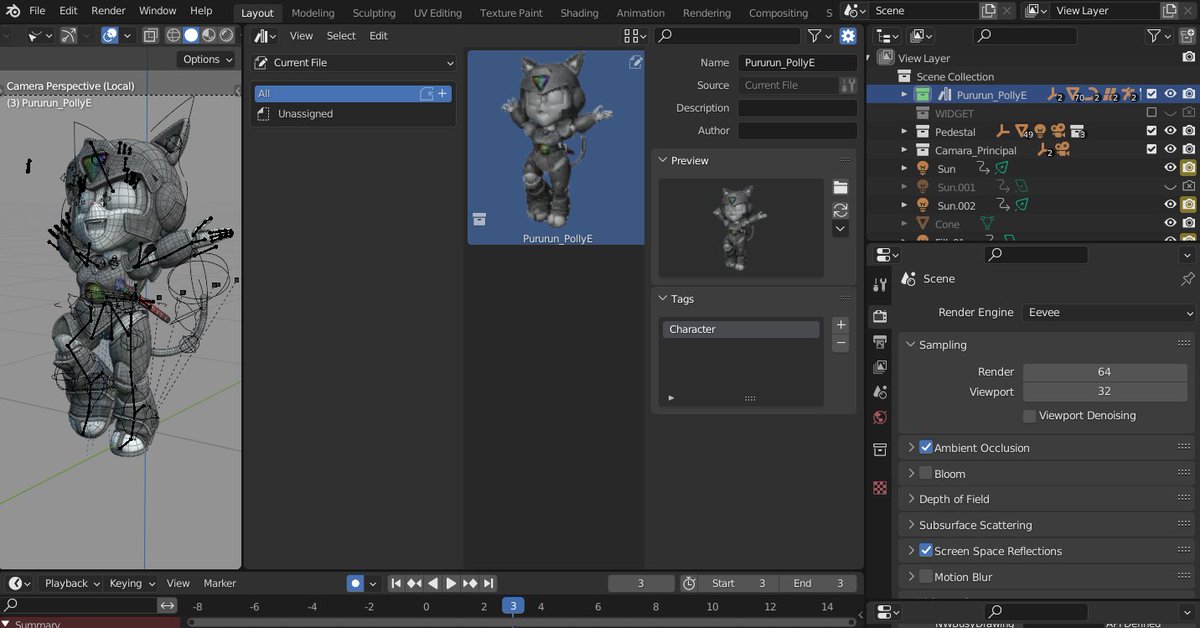
Task: Toggle Camara_Principal render visibility camera
Action: (x=1189, y=150)
